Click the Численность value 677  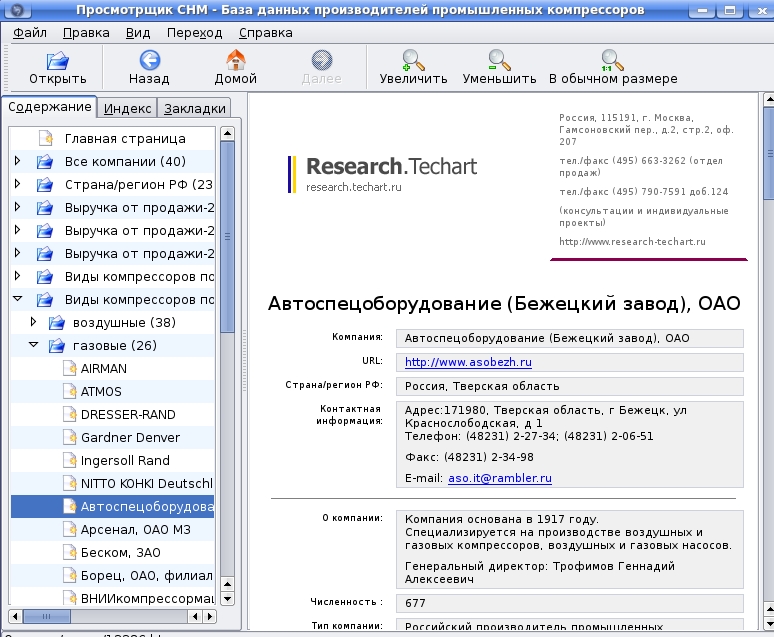click(570, 603)
